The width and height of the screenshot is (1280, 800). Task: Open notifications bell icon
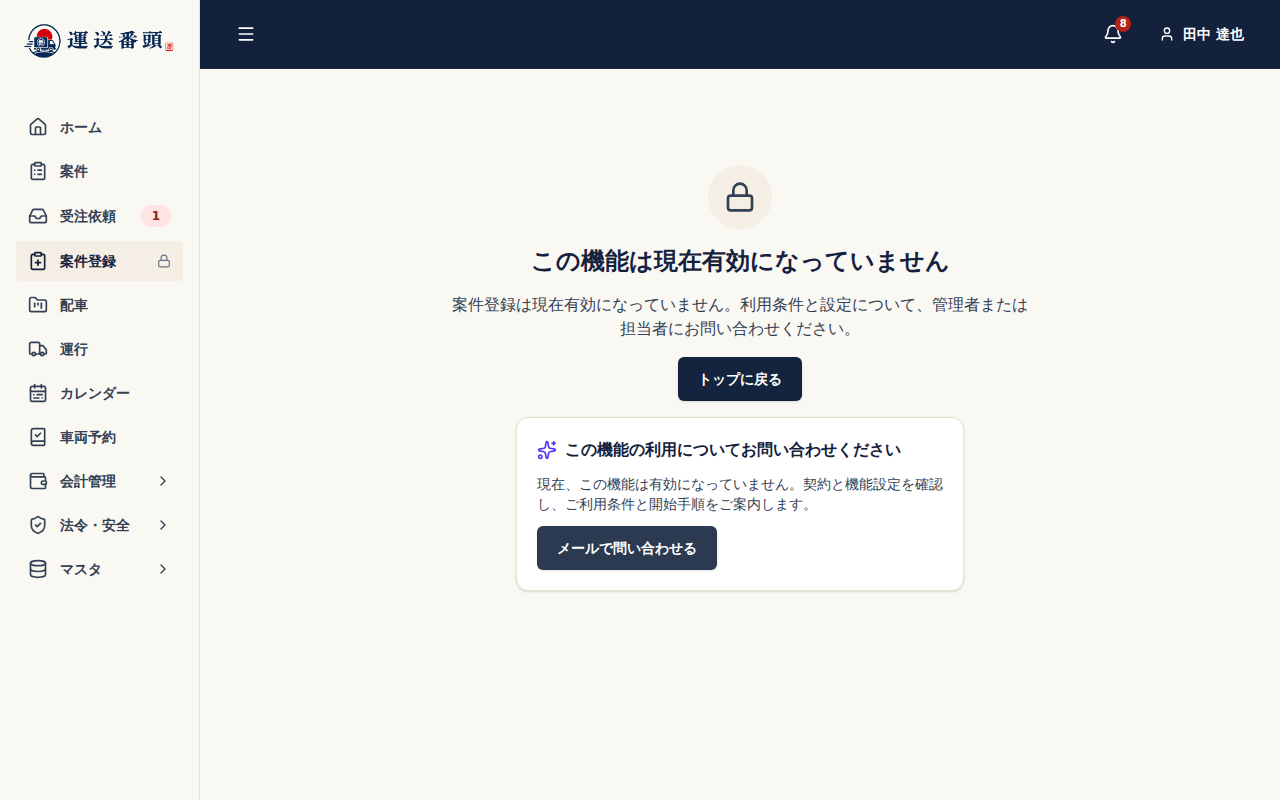click(x=1113, y=34)
